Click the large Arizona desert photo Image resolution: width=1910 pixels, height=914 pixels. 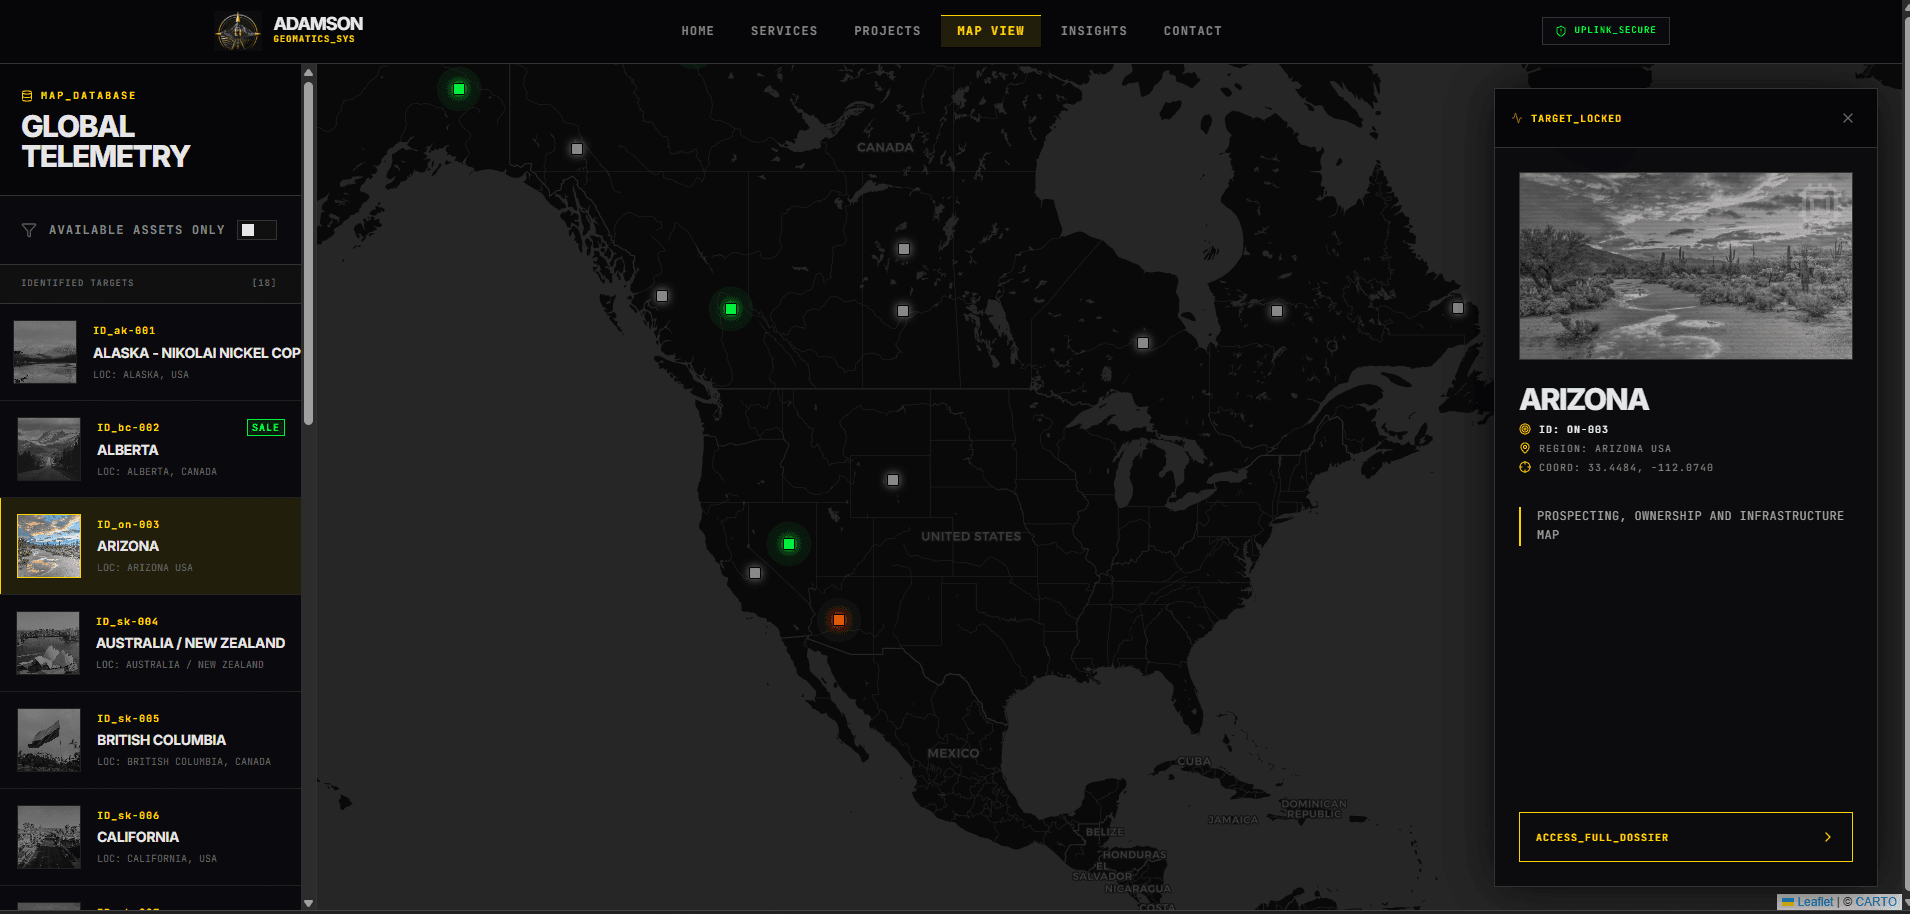click(1686, 266)
